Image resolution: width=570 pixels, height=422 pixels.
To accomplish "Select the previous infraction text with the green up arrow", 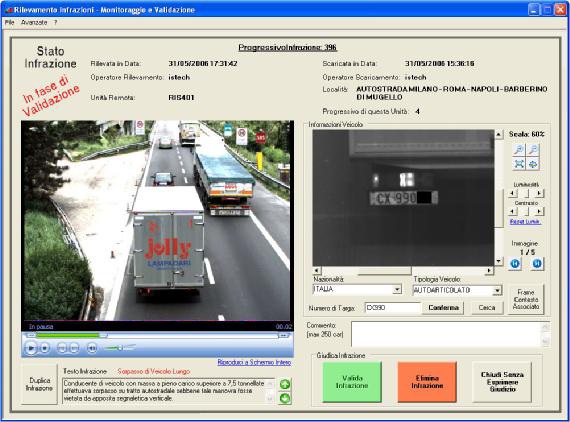I will (x=285, y=384).
